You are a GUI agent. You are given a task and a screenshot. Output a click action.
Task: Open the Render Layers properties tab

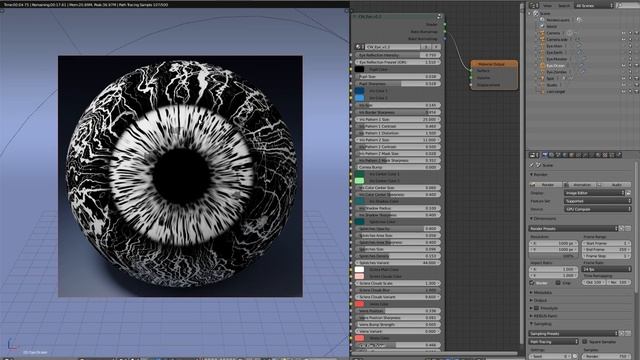(551, 155)
